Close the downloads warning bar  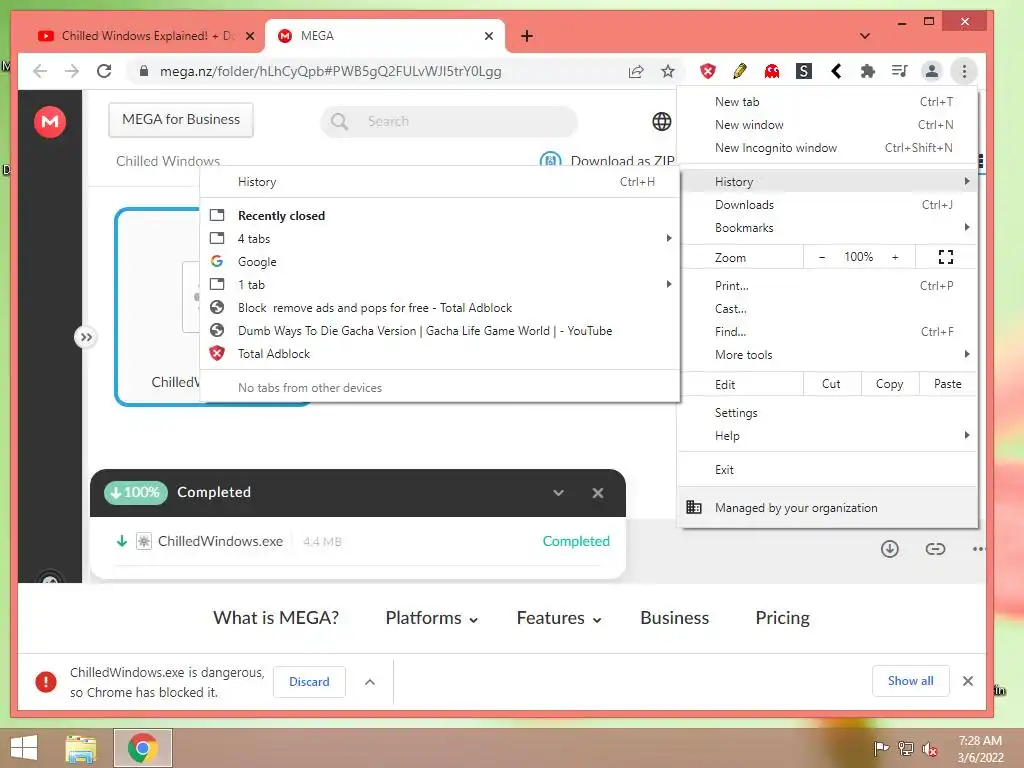click(968, 681)
